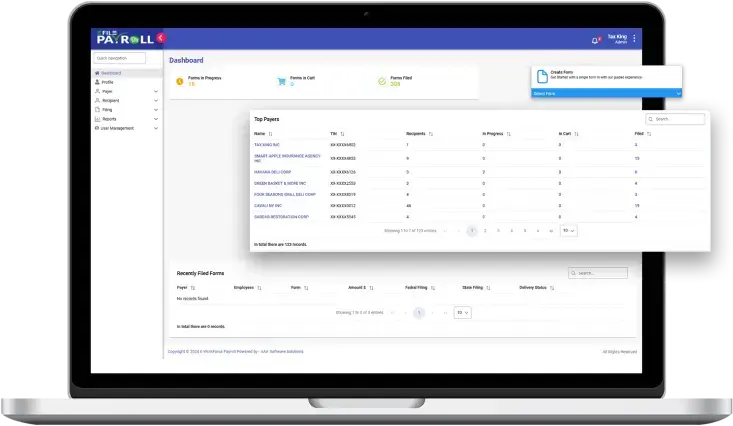This screenshot has height=426, width=733.
Task: Open the SMART APPLE INSURANCE AGENCY payer link
Action: click(x=286, y=158)
